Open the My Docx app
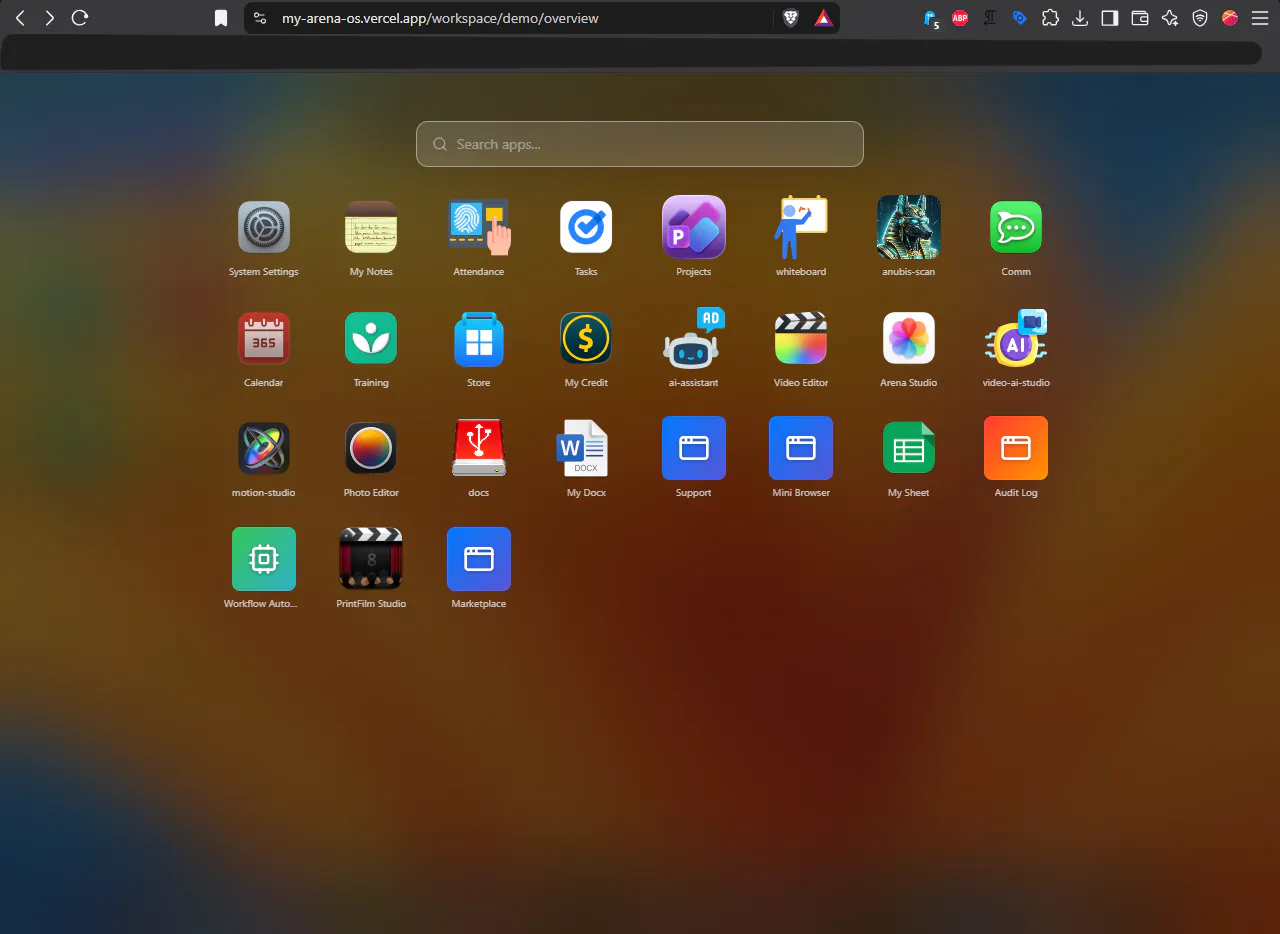Viewport: 1280px width, 934px height. (583, 448)
